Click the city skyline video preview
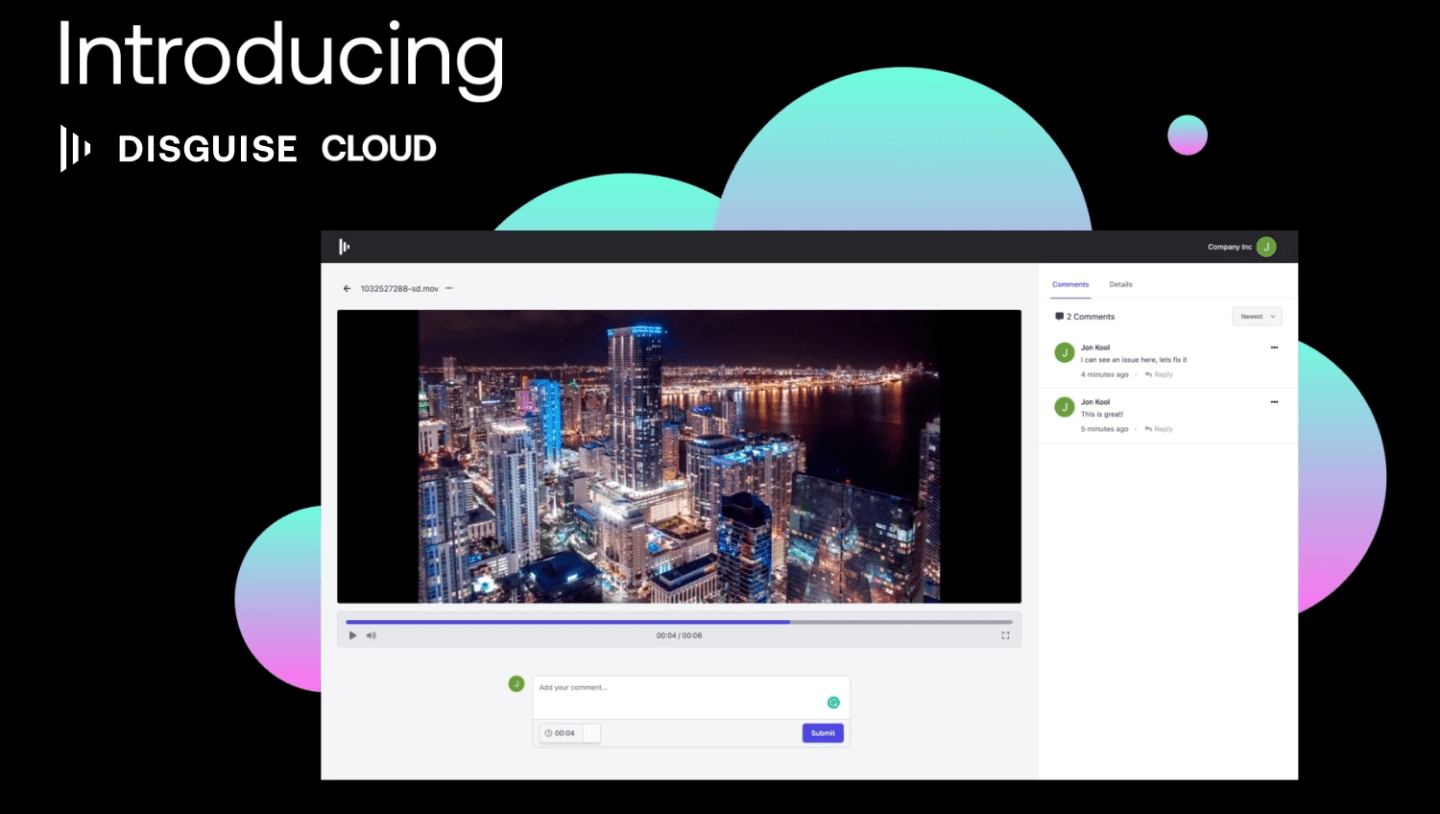This screenshot has height=814, width=1440. (x=679, y=456)
